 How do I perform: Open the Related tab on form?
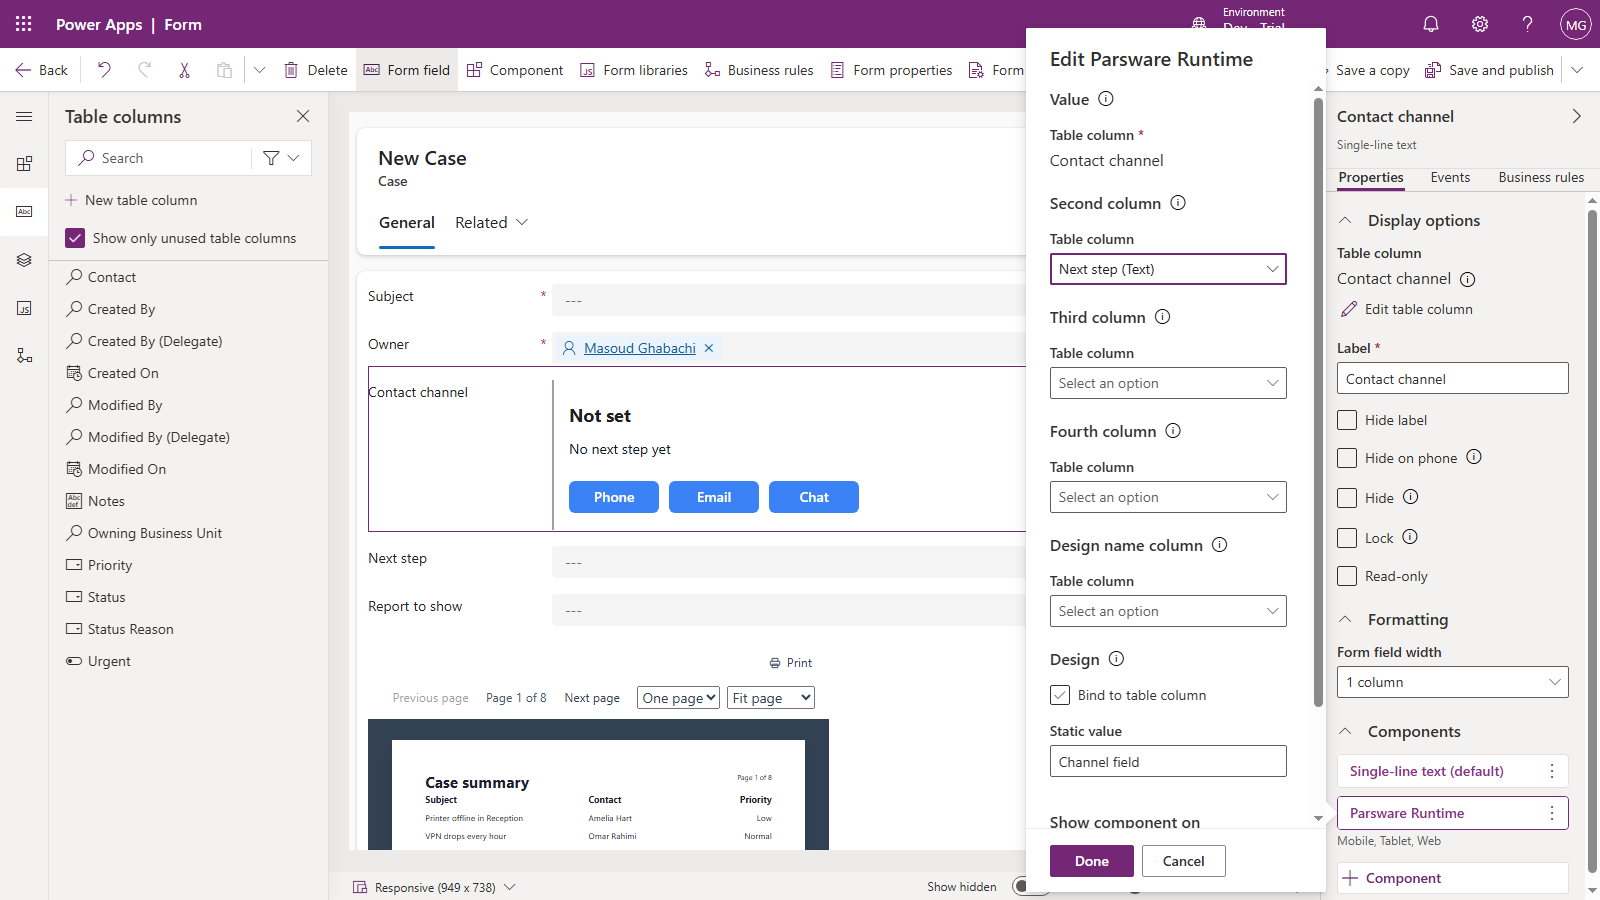coord(492,223)
